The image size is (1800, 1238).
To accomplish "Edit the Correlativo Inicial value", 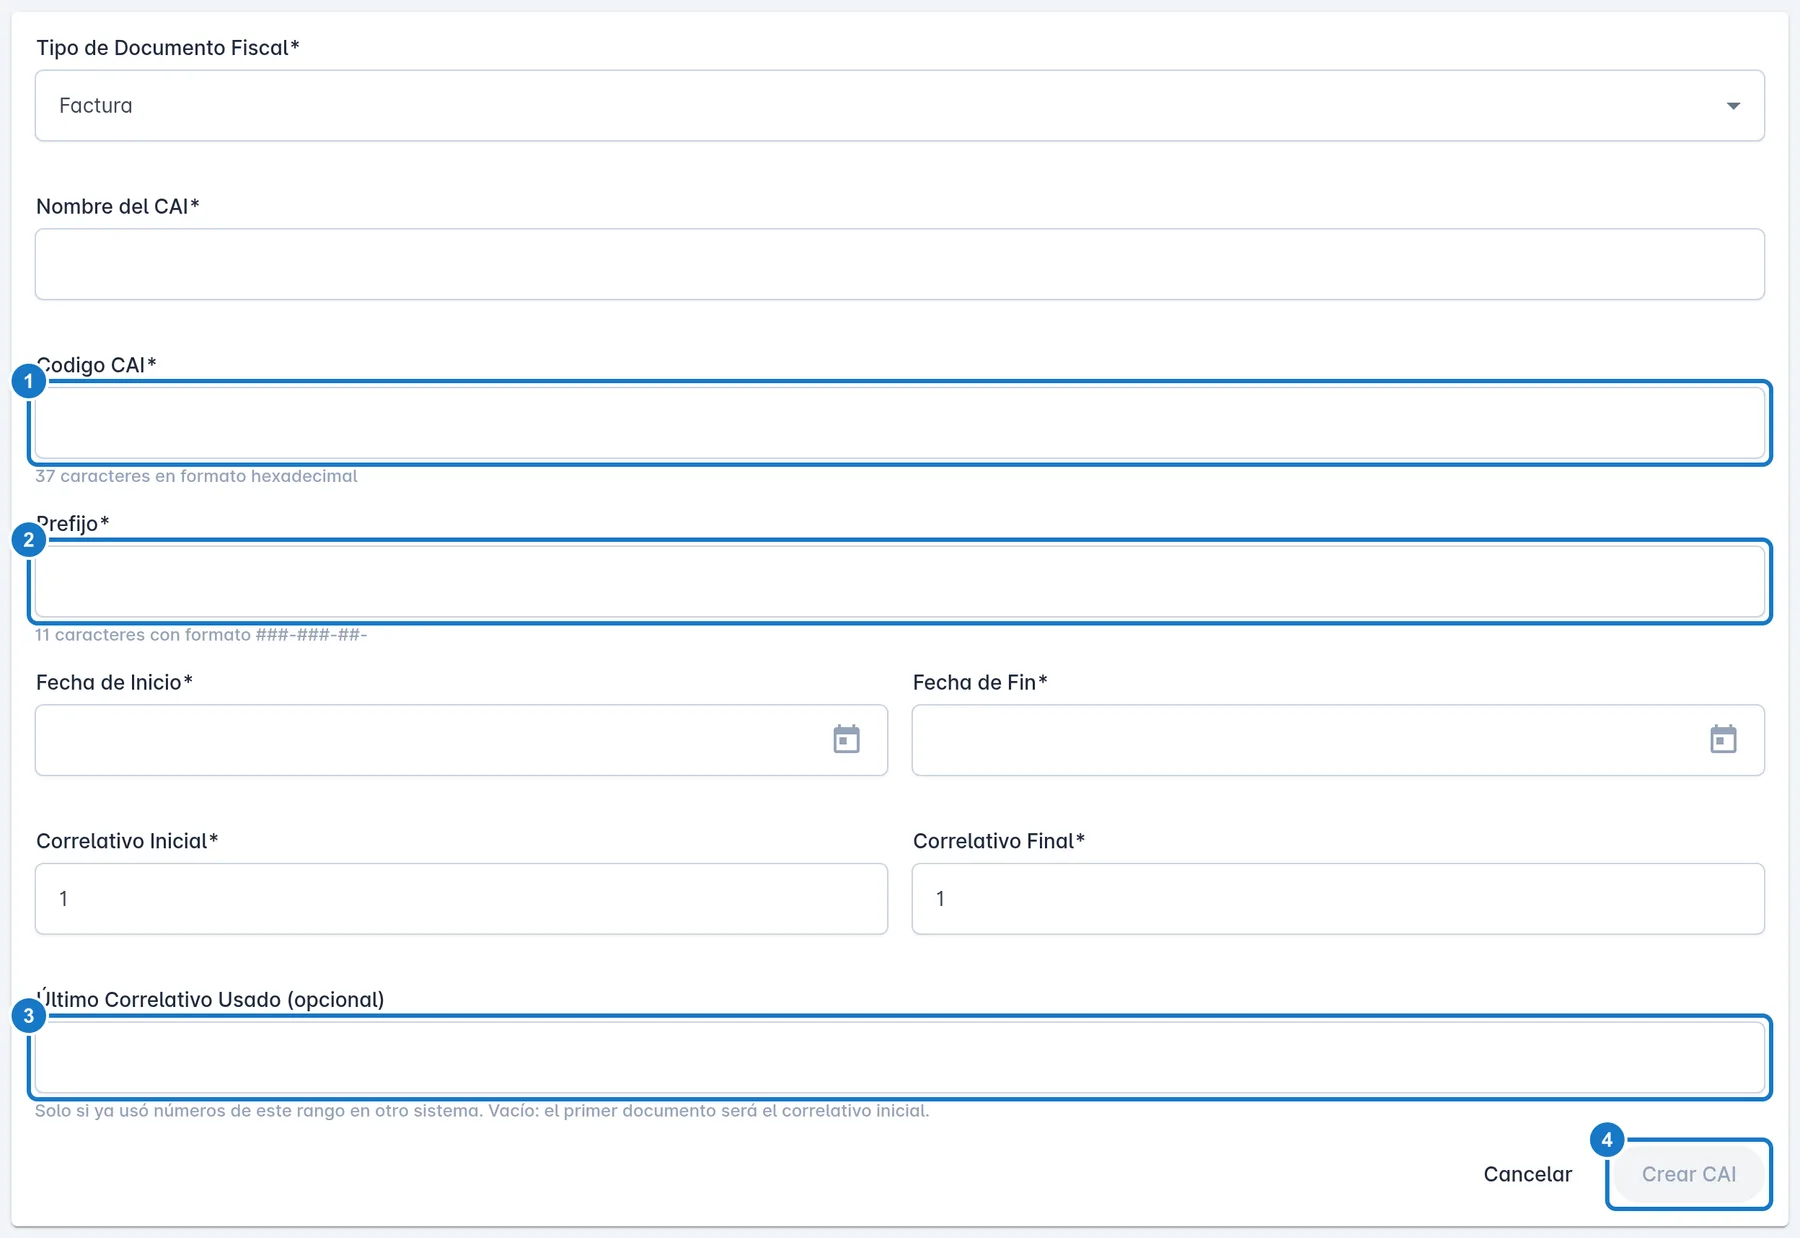I will (x=461, y=899).
